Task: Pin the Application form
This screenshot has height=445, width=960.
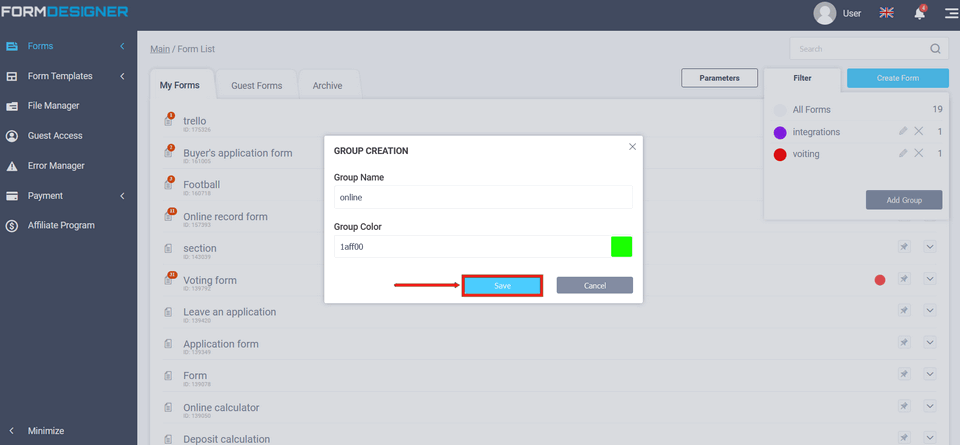Action: (x=904, y=342)
